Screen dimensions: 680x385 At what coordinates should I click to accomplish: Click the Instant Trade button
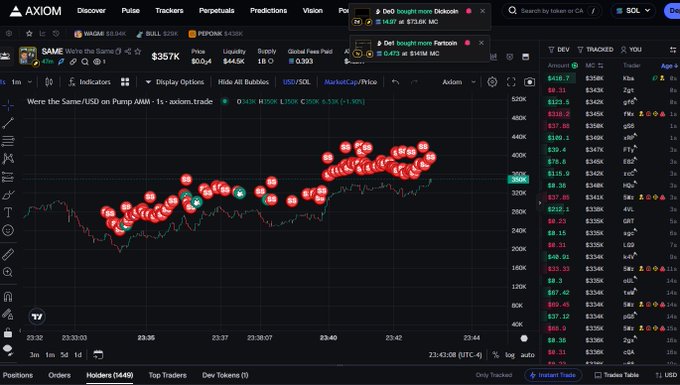click(553, 375)
